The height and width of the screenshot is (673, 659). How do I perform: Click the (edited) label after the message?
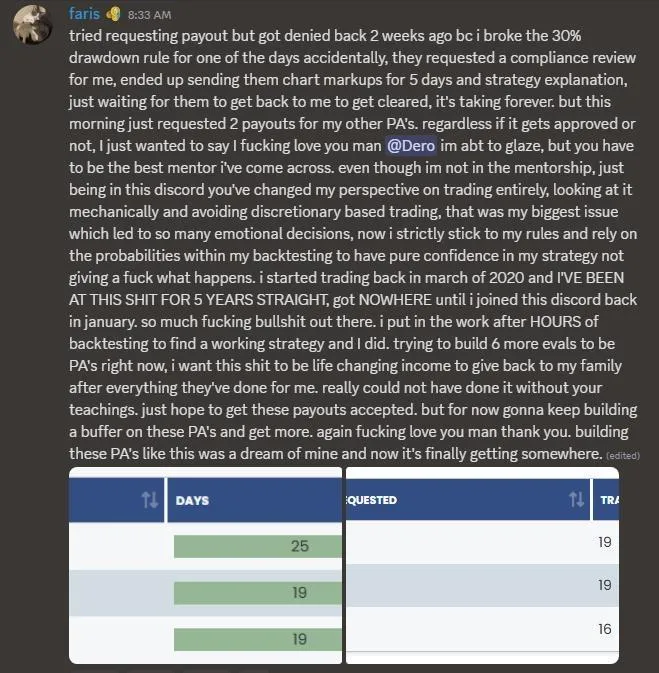pyautogui.click(x=623, y=455)
